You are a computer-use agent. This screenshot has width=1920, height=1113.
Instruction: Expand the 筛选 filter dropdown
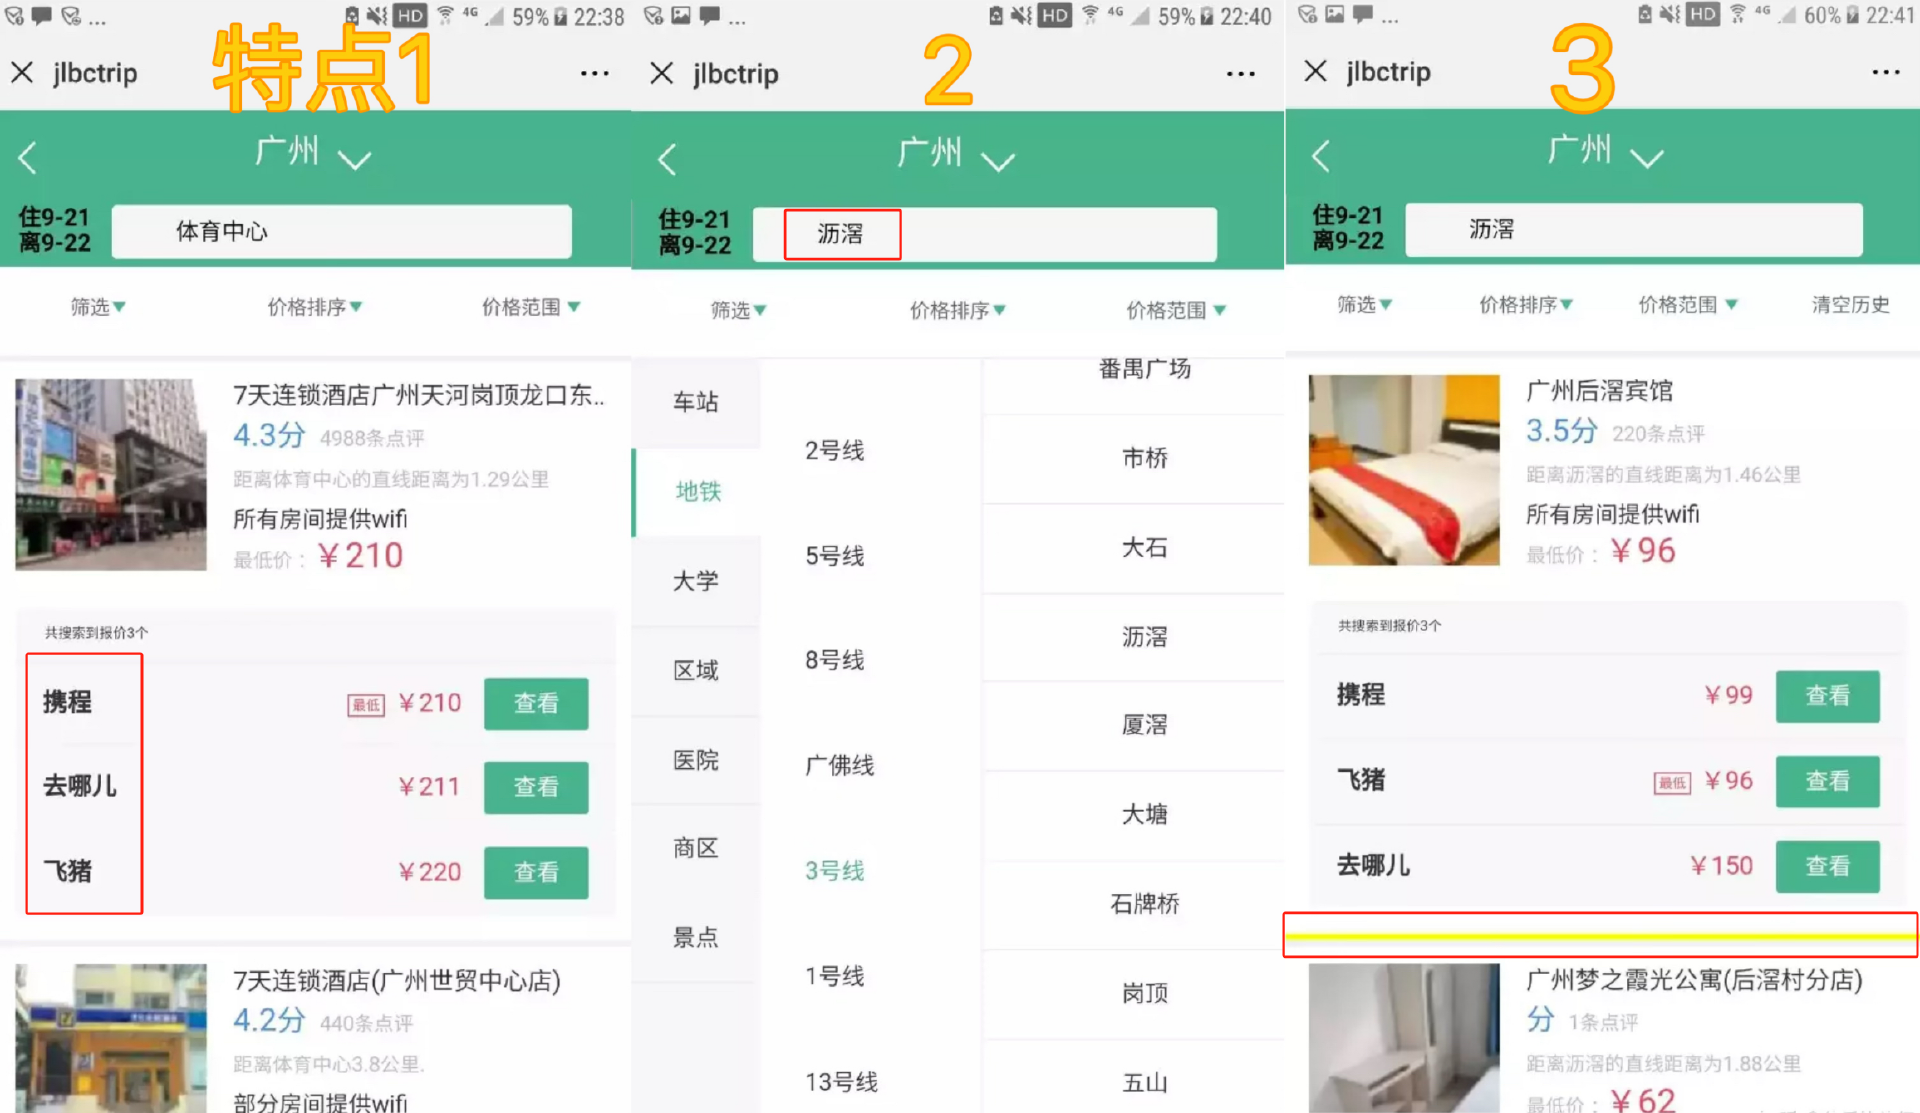[96, 307]
